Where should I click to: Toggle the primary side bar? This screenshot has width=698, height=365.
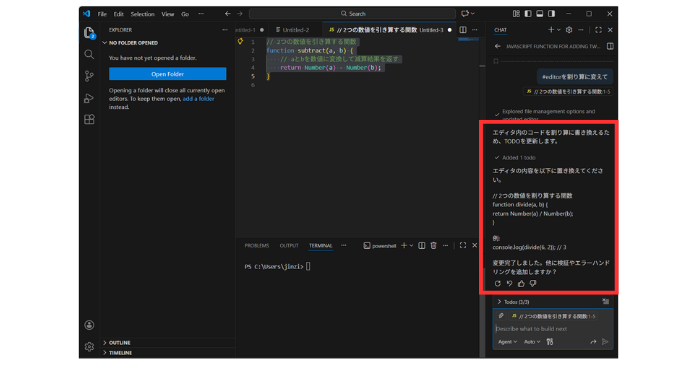[x=528, y=14]
